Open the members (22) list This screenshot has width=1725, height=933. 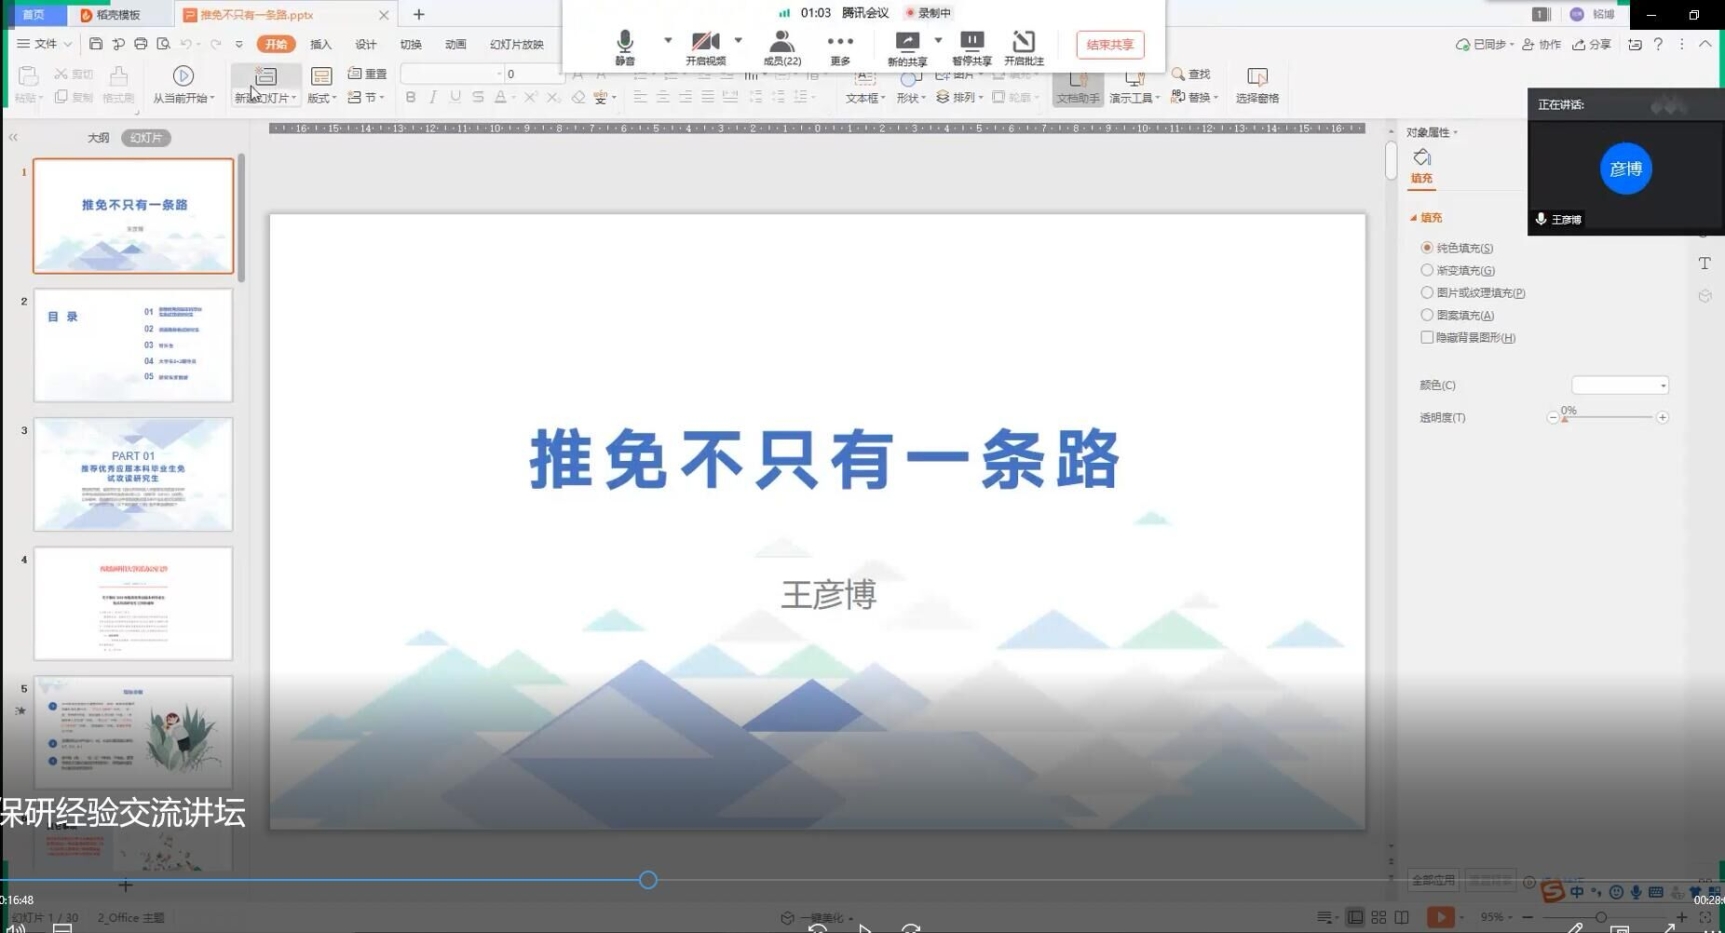click(x=782, y=47)
